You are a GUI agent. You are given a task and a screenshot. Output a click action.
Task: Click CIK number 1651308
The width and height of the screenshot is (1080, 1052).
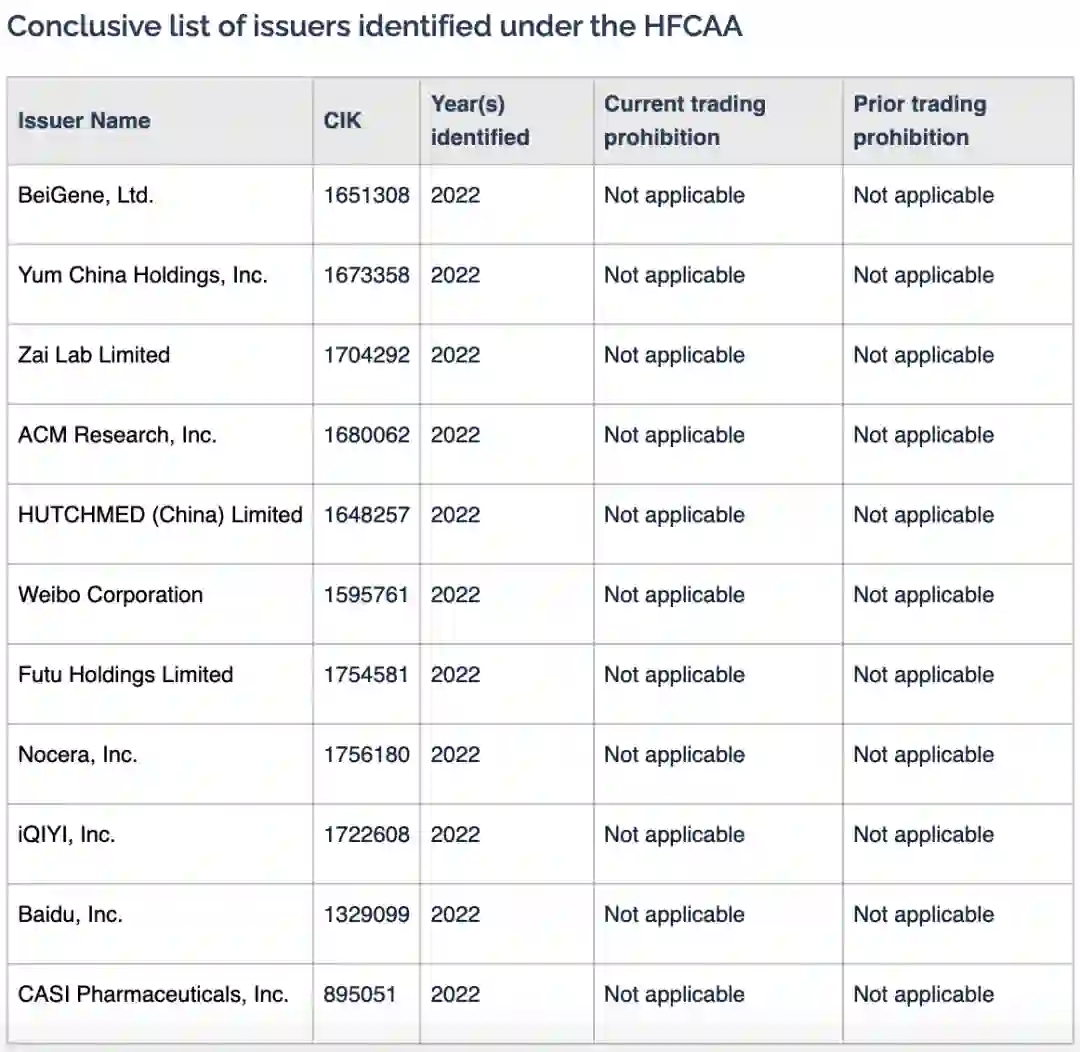tap(366, 195)
